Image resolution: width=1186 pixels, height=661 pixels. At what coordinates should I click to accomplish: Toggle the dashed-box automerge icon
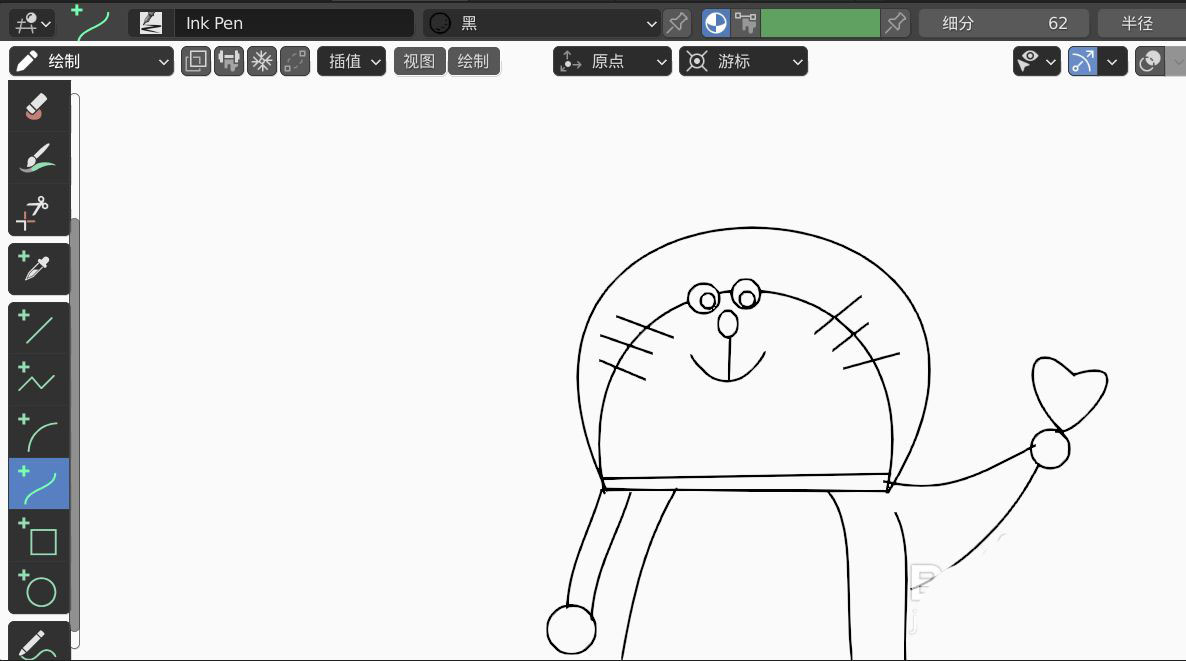pos(295,61)
